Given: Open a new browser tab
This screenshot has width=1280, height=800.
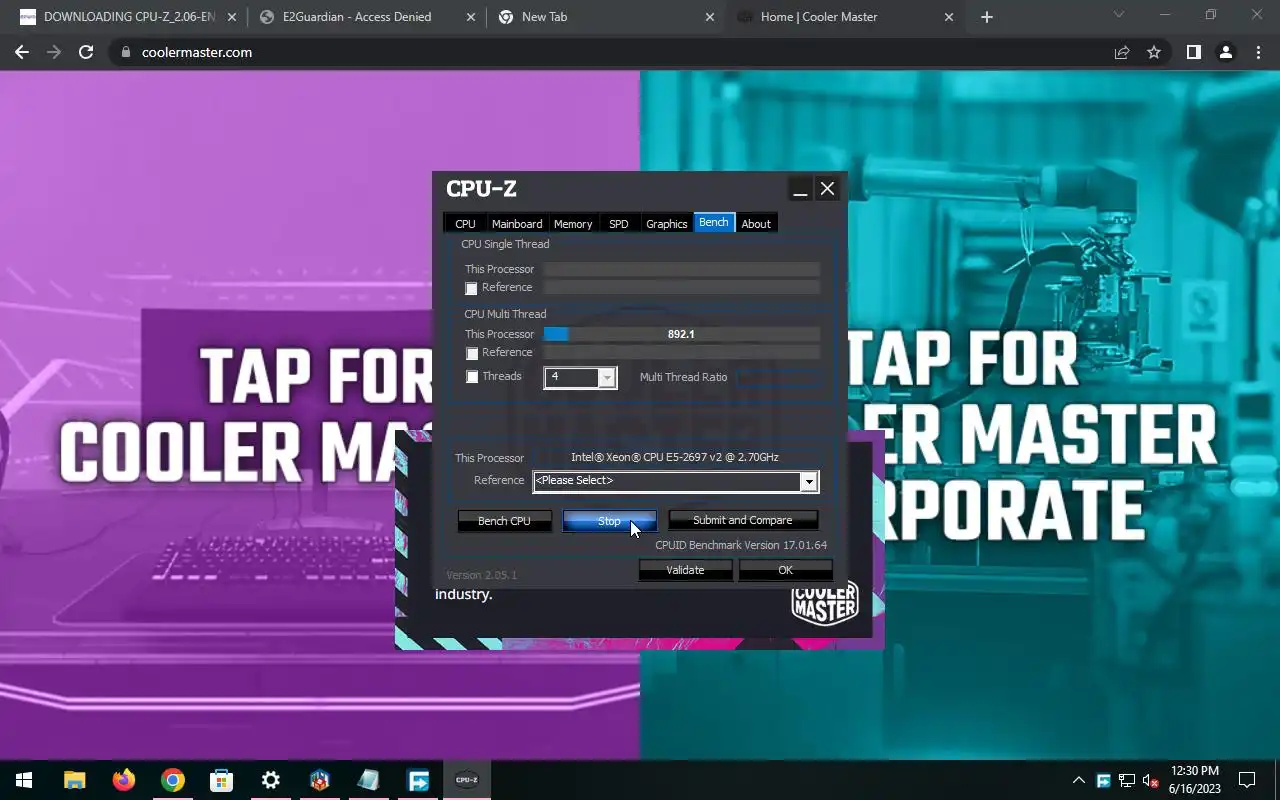Looking at the screenshot, I should pyautogui.click(x=987, y=17).
